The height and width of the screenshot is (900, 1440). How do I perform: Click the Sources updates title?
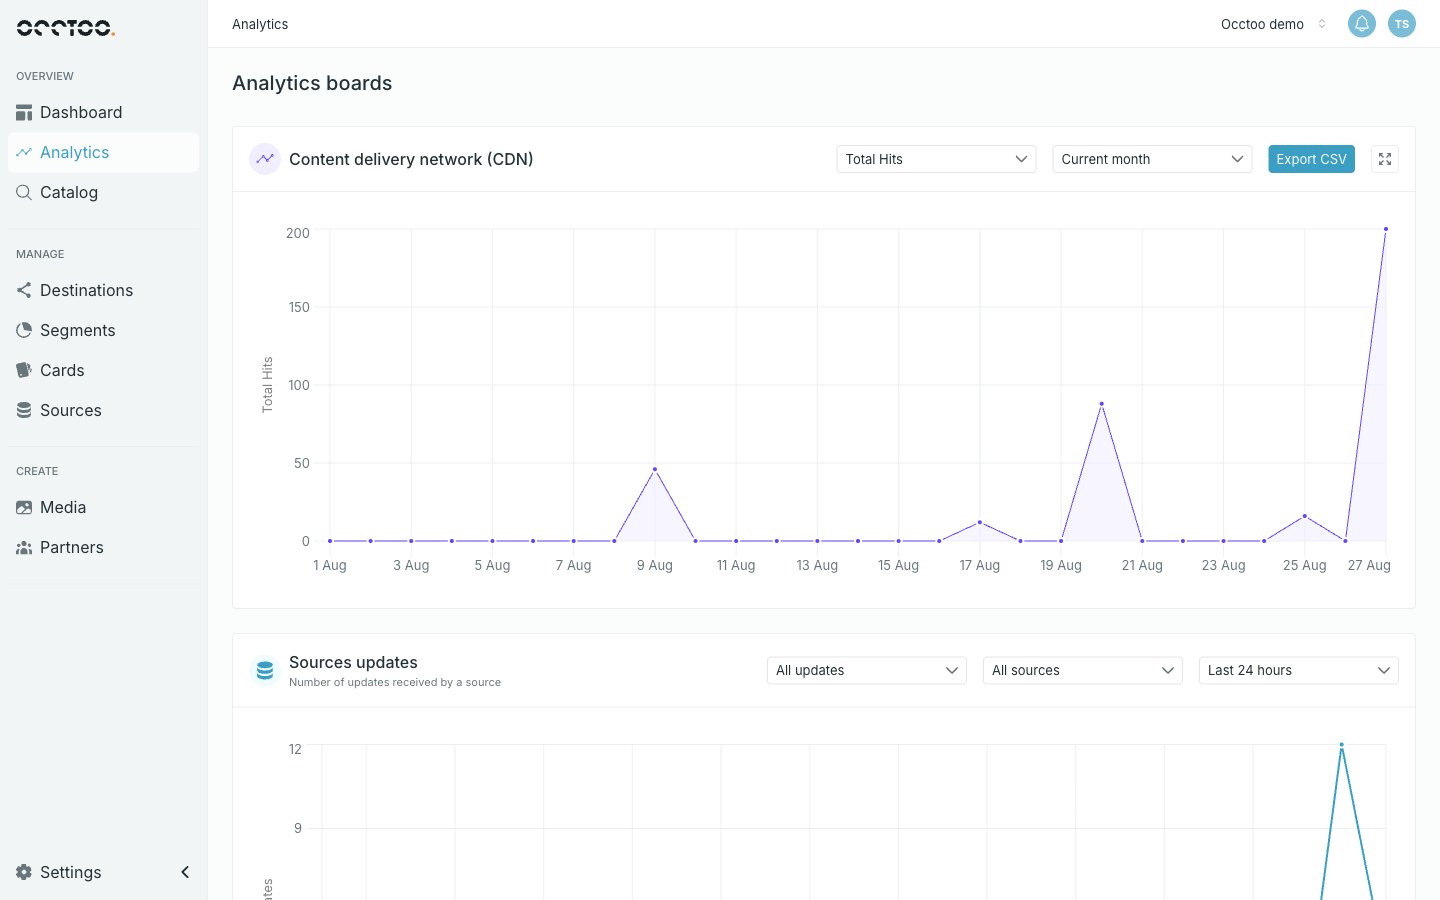click(x=353, y=662)
